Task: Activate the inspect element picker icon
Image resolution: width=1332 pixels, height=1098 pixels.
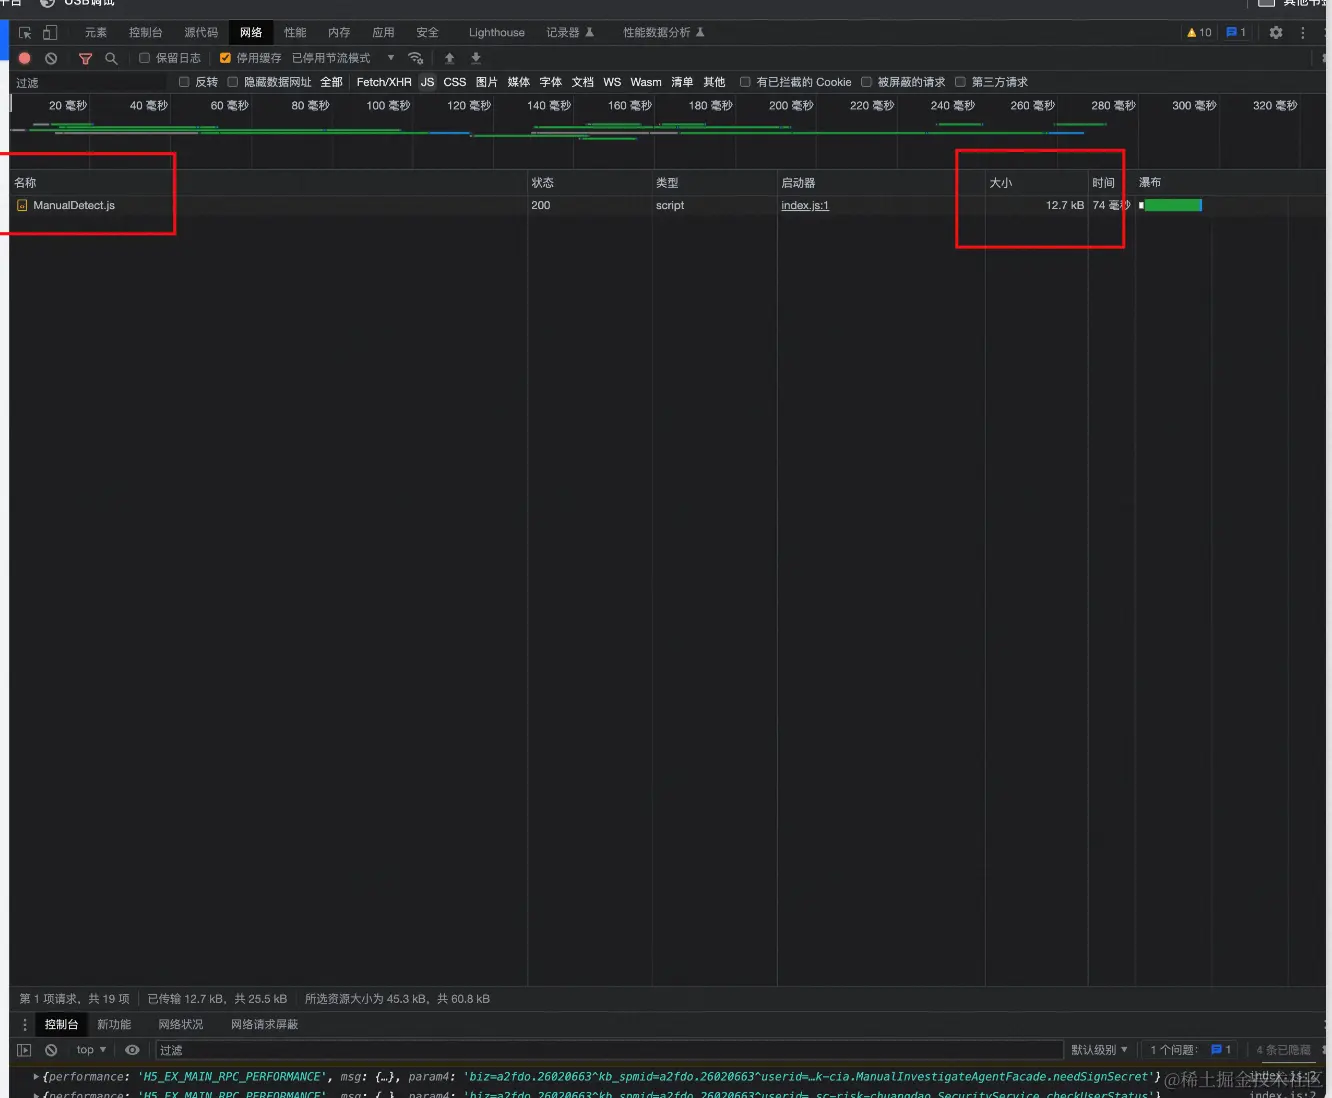Action: pos(25,33)
